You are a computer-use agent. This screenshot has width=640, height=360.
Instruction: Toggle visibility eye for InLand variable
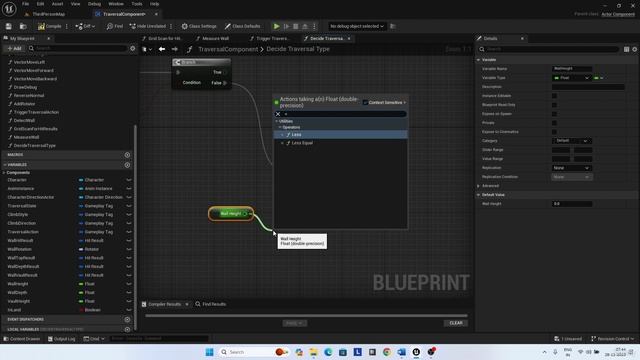tap(129, 310)
